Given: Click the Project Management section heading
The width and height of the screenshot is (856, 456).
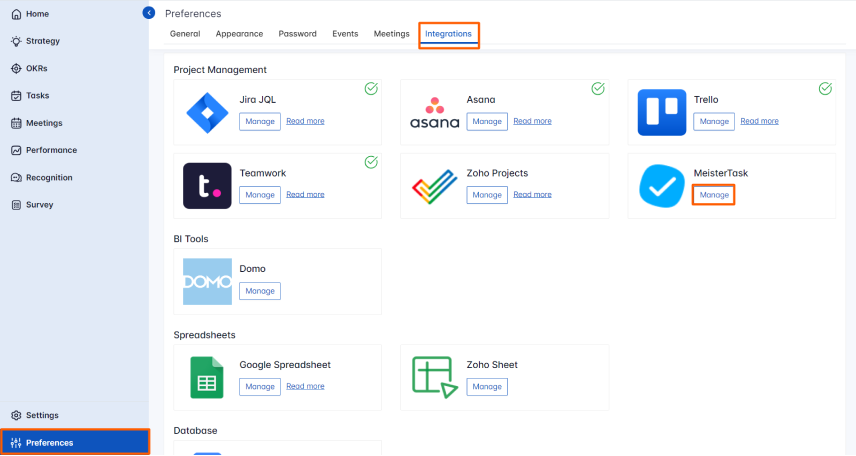Looking at the screenshot, I should pyautogui.click(x=220, y=70).
